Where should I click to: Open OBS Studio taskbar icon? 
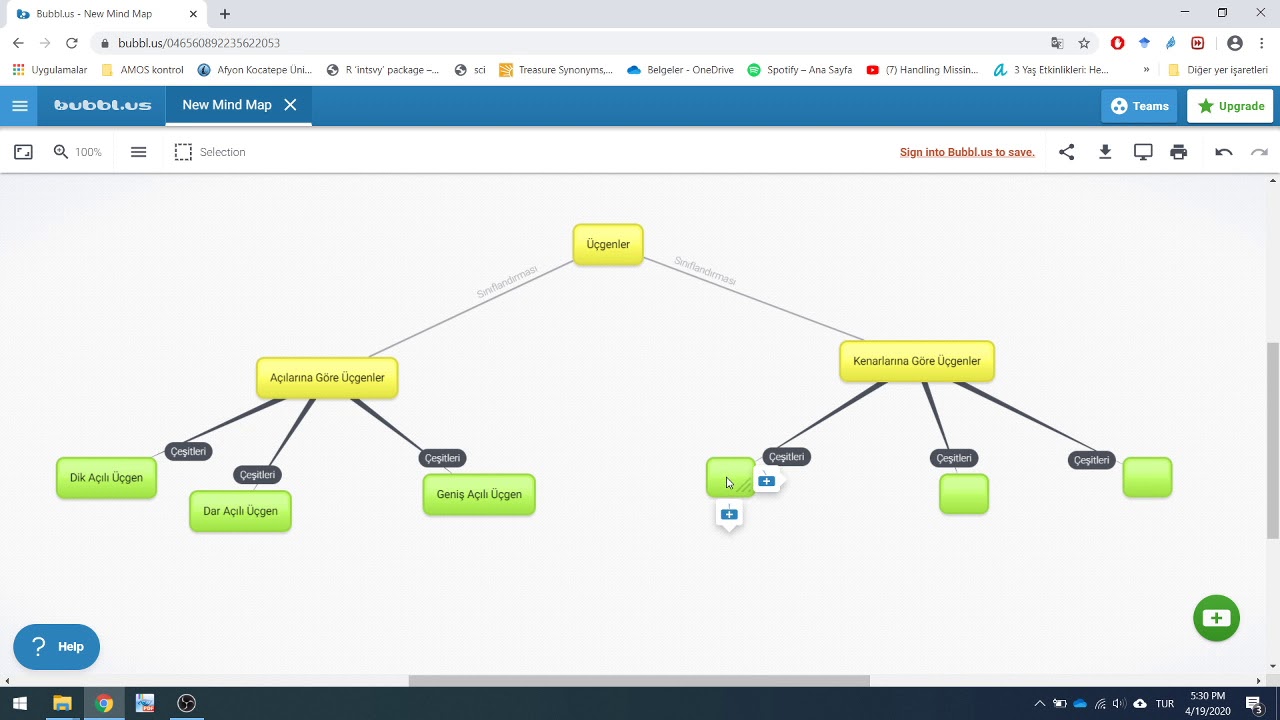coord(186,703)
